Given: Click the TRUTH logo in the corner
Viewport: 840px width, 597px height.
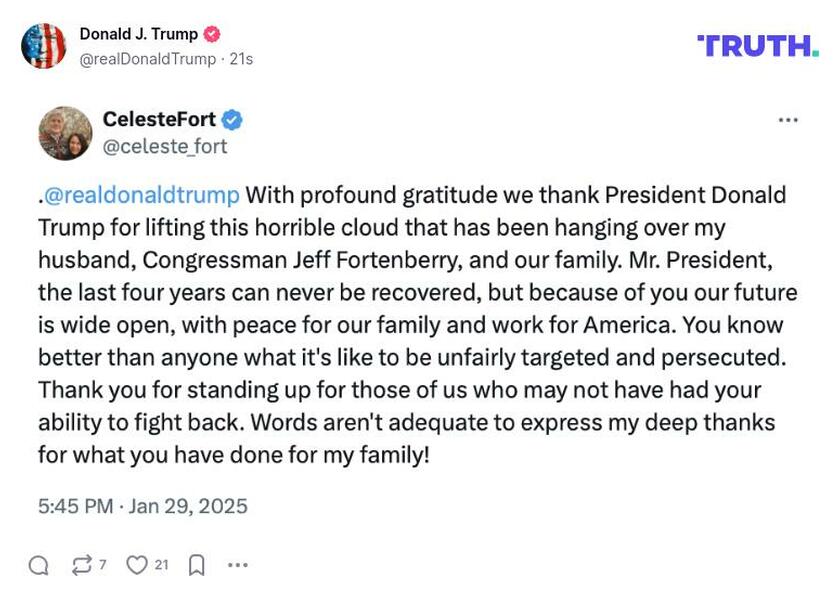Looking at the screenshot, I should [x=759, y=44].
